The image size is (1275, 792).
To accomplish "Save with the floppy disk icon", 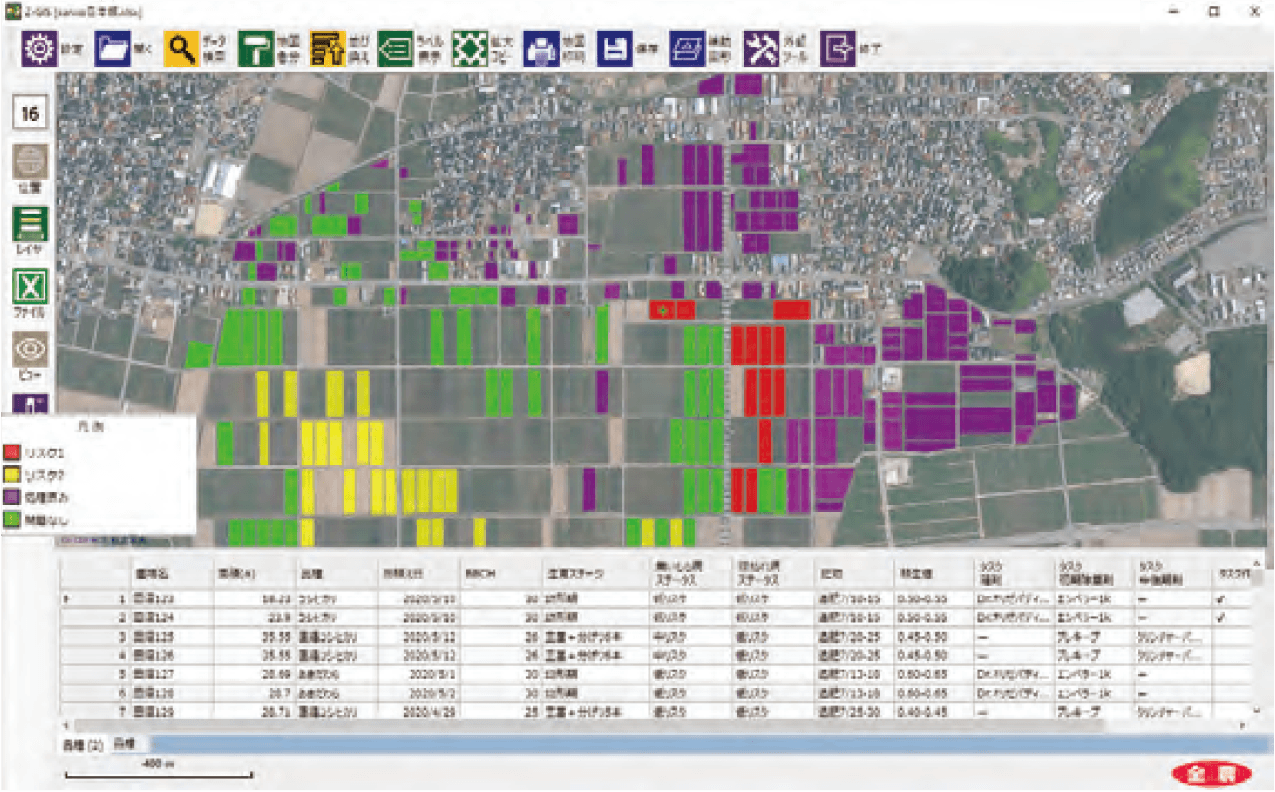I will click(x=614, y=48).
